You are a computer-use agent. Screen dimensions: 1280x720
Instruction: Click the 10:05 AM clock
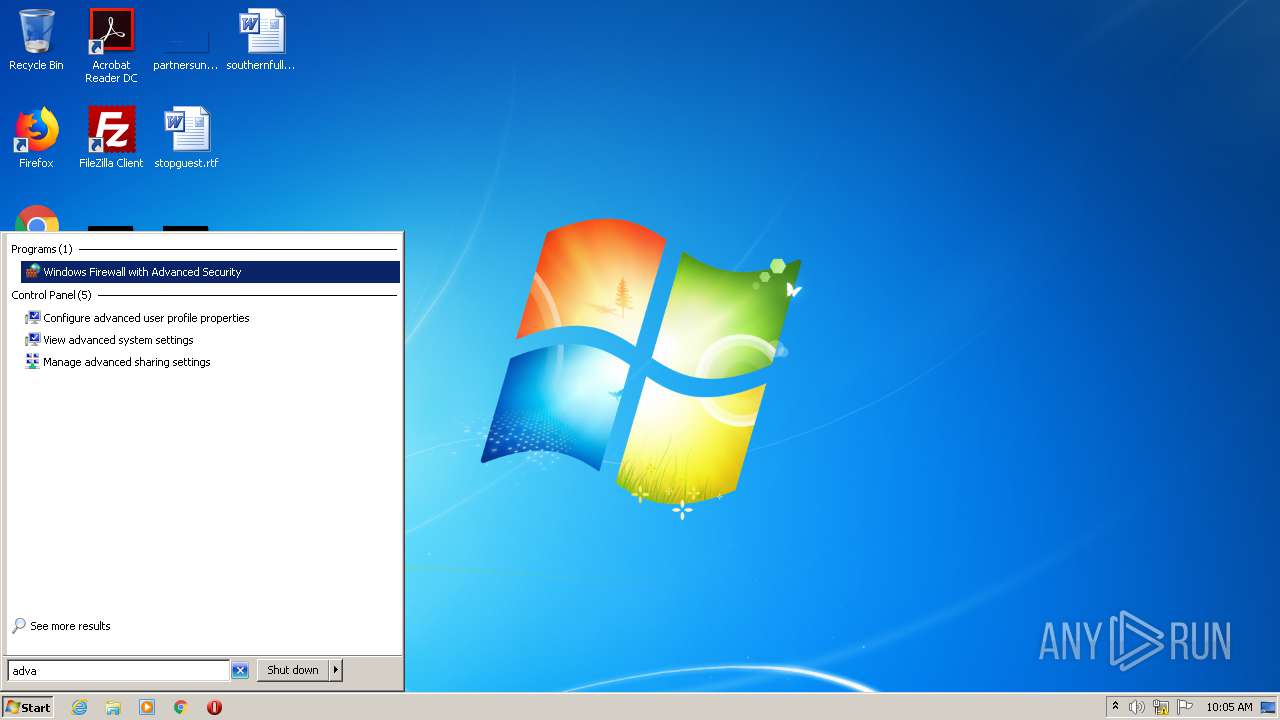(x=1229, y=707)
